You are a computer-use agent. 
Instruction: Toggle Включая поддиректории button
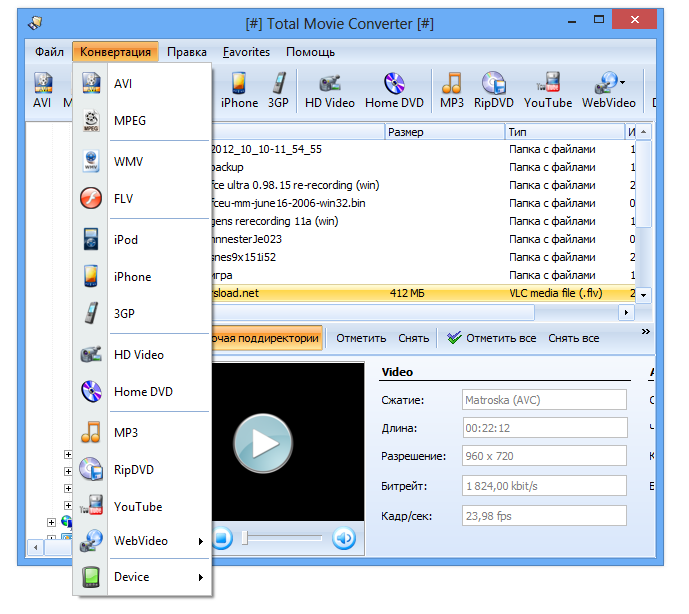point(267,338)
